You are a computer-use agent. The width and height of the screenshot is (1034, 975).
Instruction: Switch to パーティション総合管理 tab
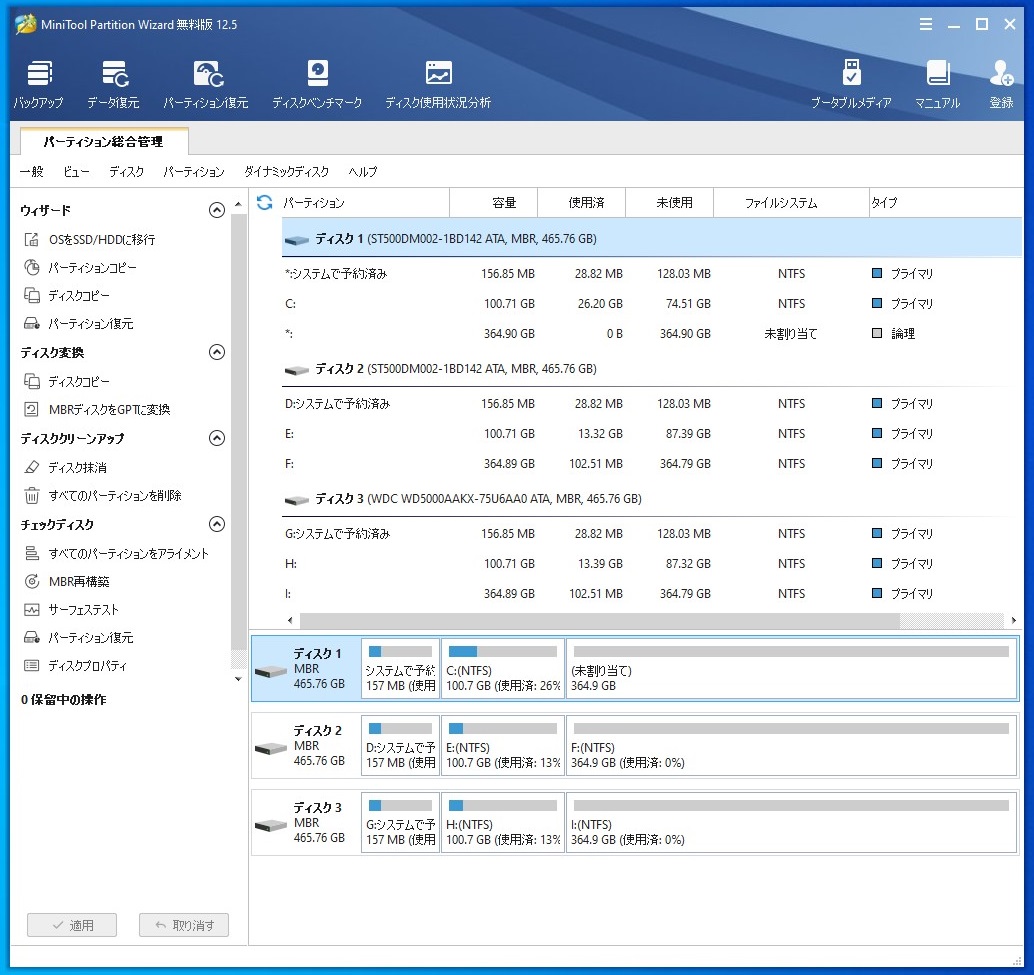pos(104,141)
